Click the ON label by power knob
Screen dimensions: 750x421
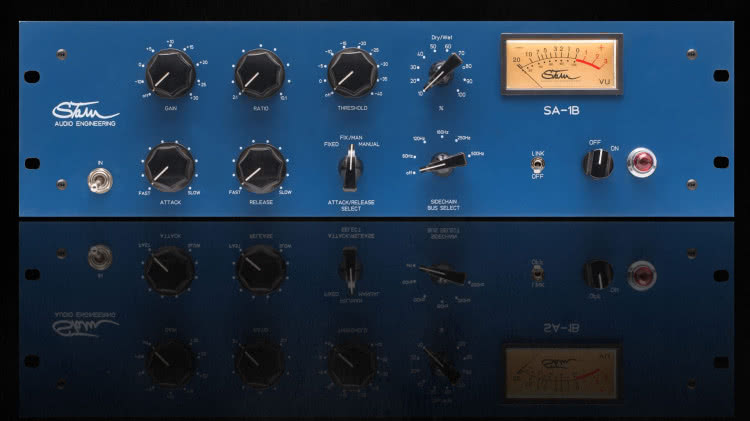coord(615,149)
